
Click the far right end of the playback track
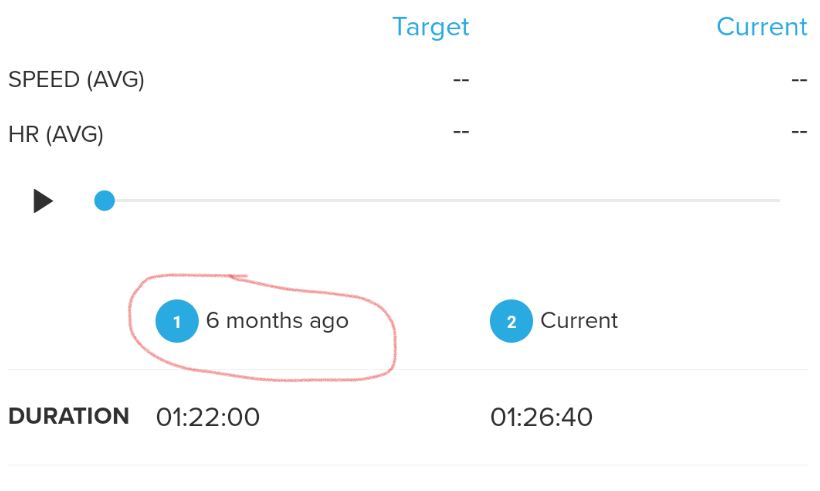coord(776,201)
